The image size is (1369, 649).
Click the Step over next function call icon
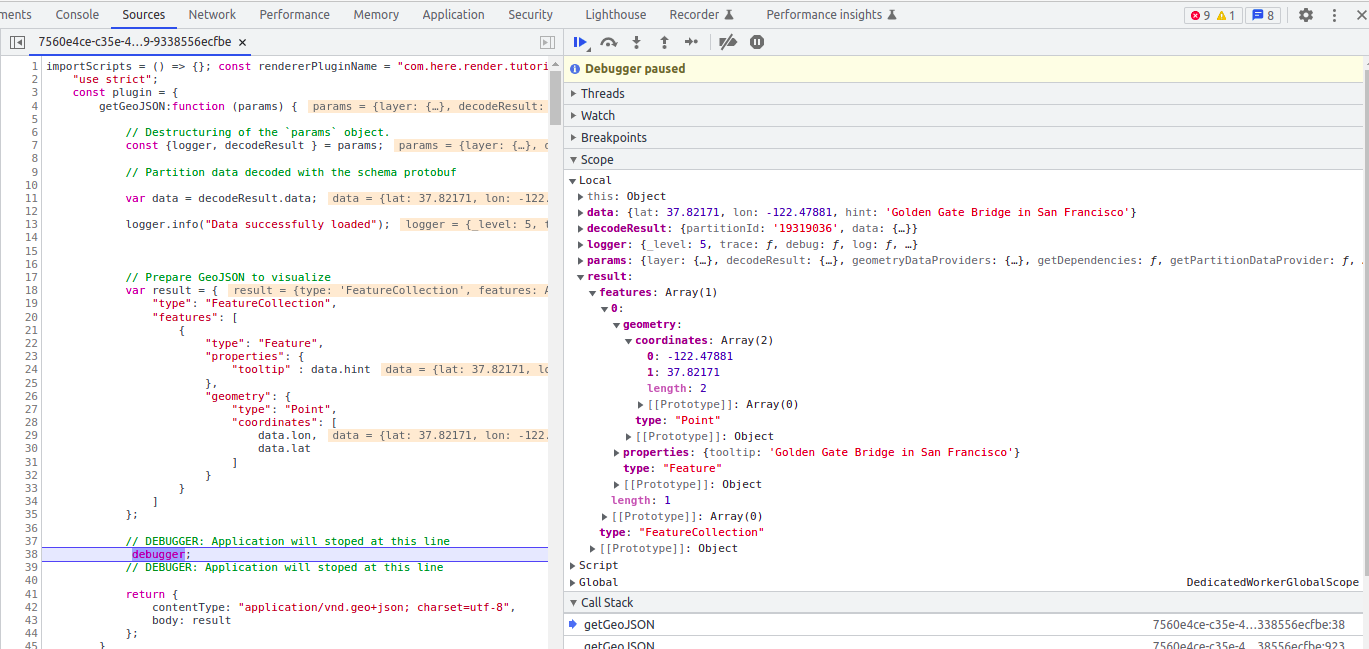608,43
